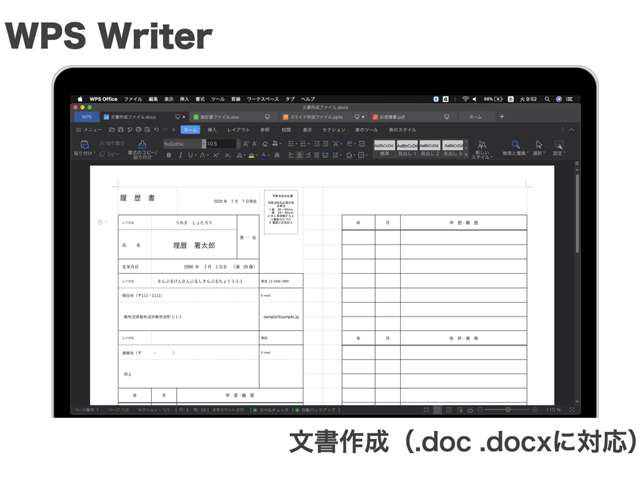Viewport: 640px width, 480px height.
Task: Expand the styles gallery more arrow
Action: [467, 155]
